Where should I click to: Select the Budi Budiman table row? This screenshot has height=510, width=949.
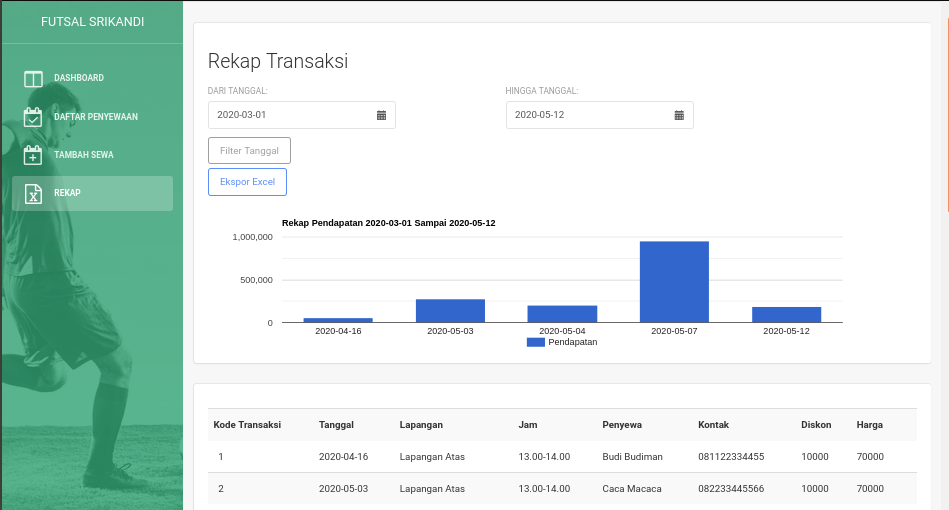click(x=562, y=457)
